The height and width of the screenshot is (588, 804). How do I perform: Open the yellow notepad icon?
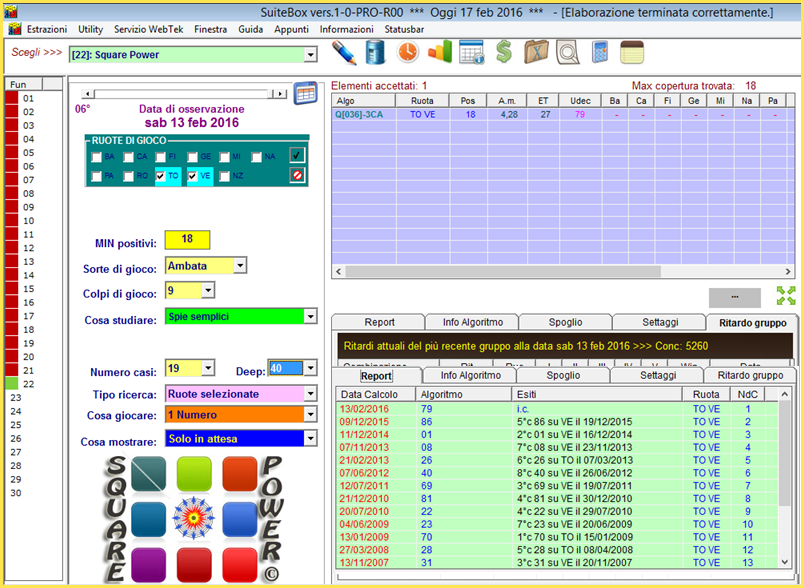(632, 52)
